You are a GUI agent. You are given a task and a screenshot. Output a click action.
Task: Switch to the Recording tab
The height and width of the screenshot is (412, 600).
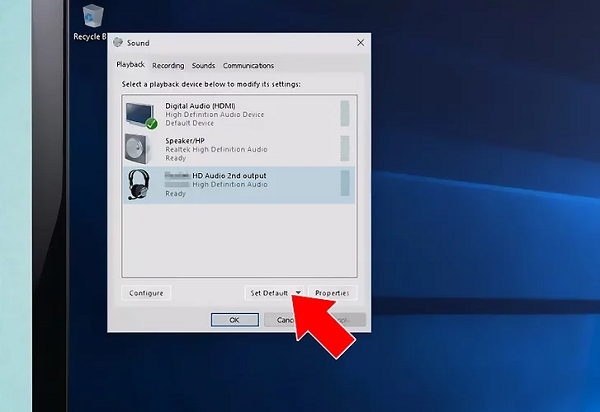[168, 66]
